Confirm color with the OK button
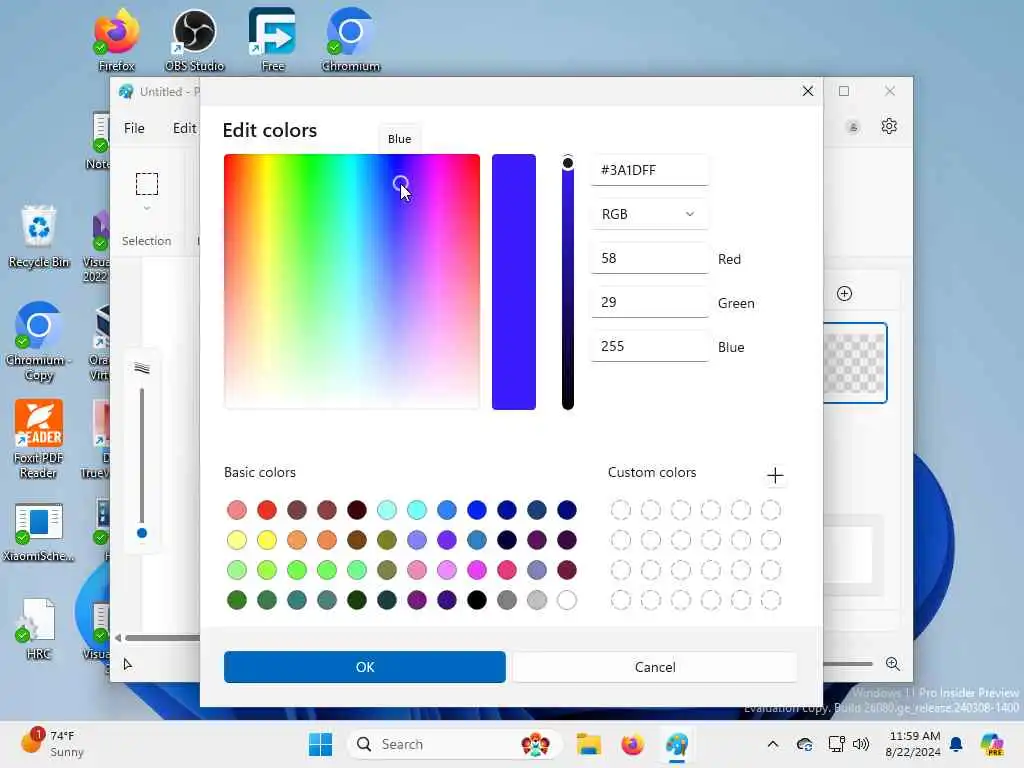This screenshot has height=768, width=1024. [364, 667]
